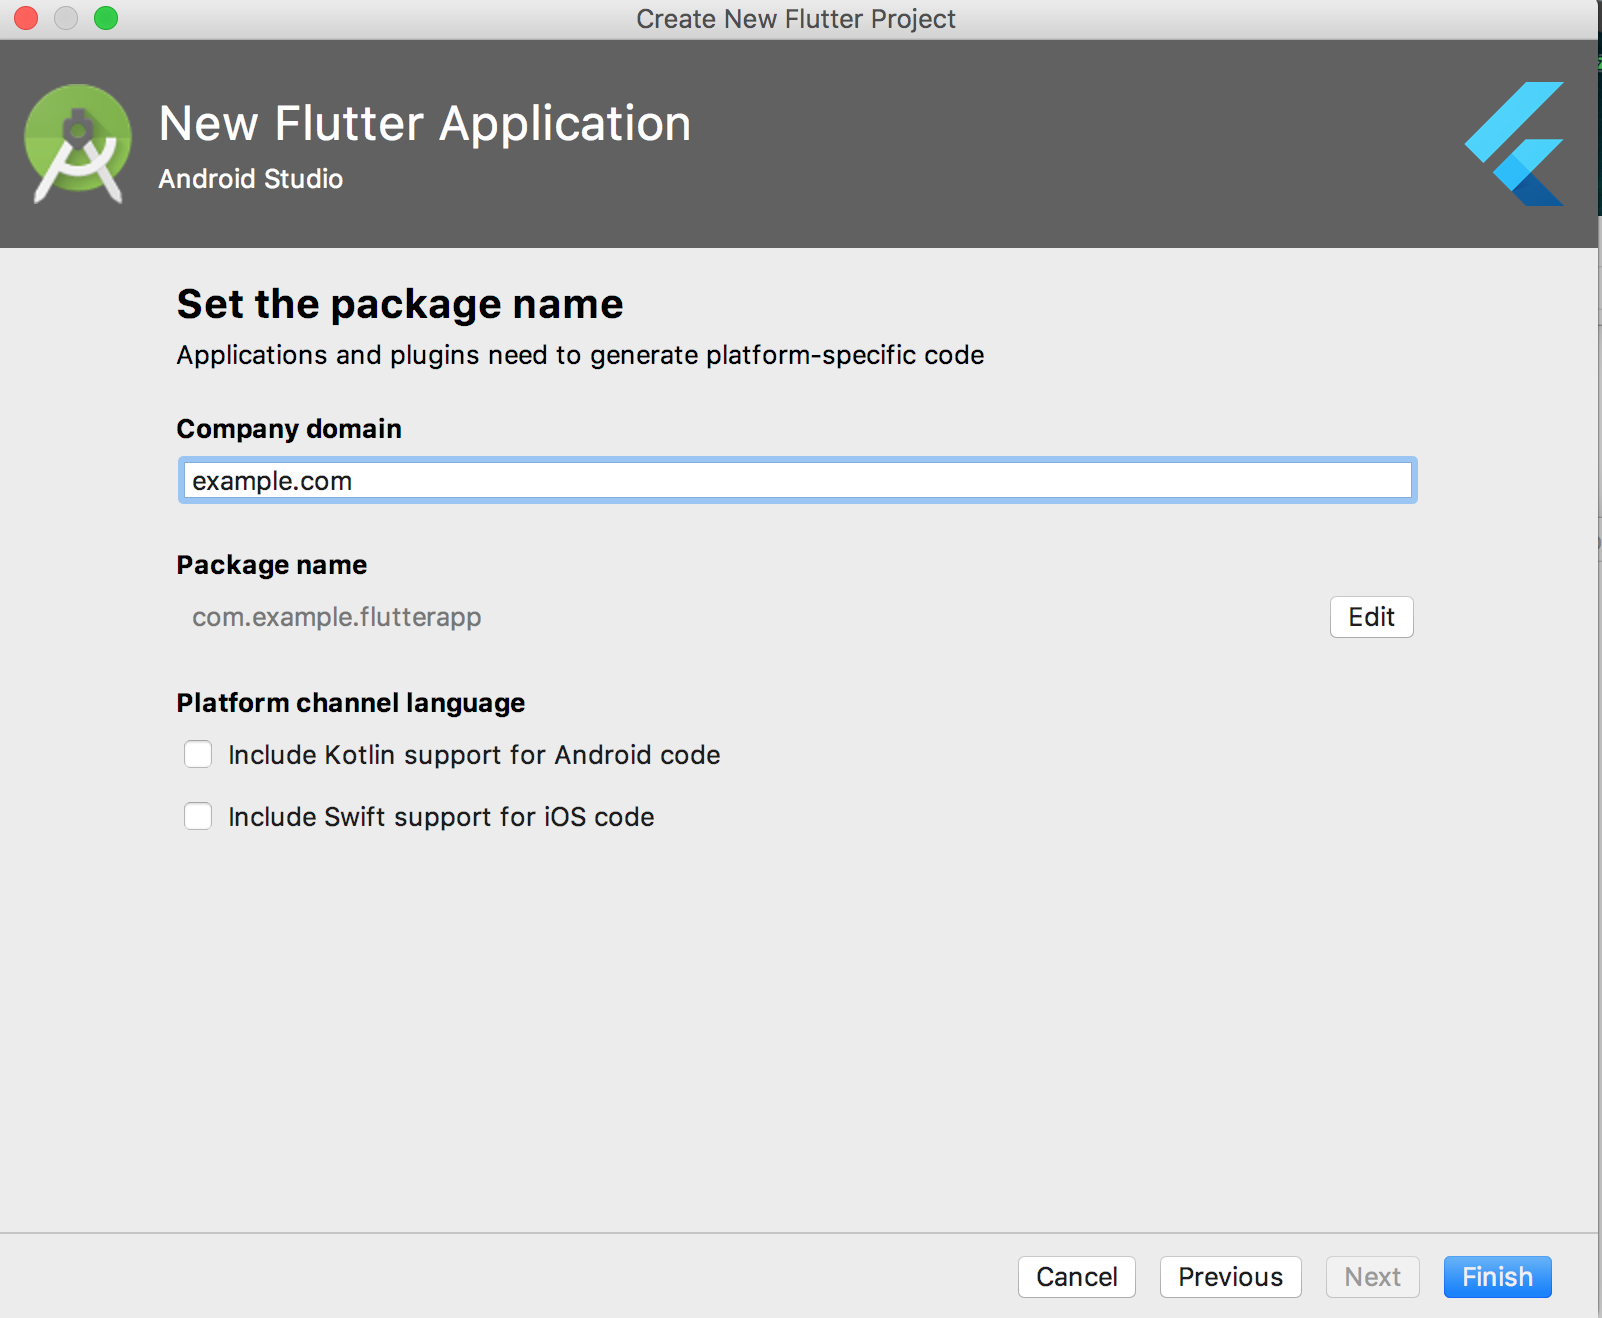The image size is (1602, 1318).
Task: Finish creating the Flutter application
Action: (x=1497, y=1277)
